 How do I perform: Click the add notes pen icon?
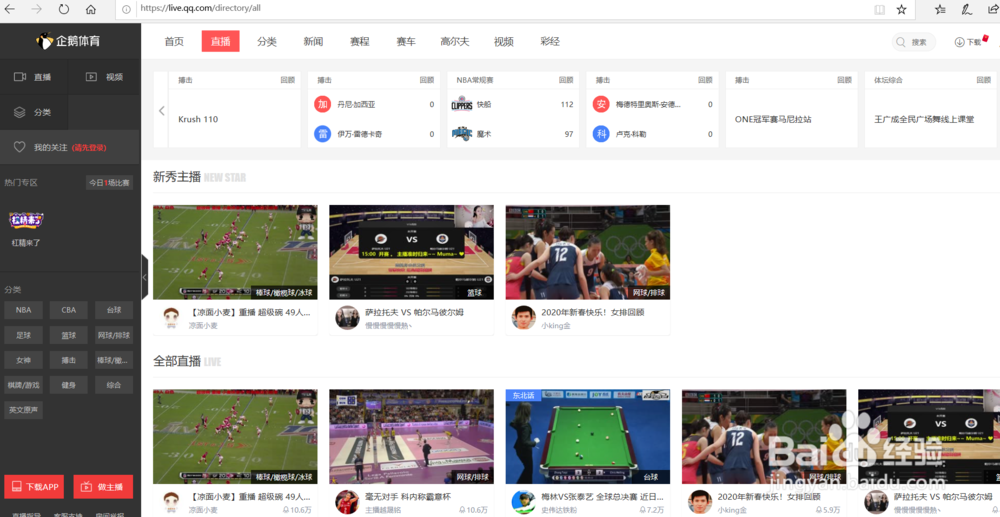point(967,10)
